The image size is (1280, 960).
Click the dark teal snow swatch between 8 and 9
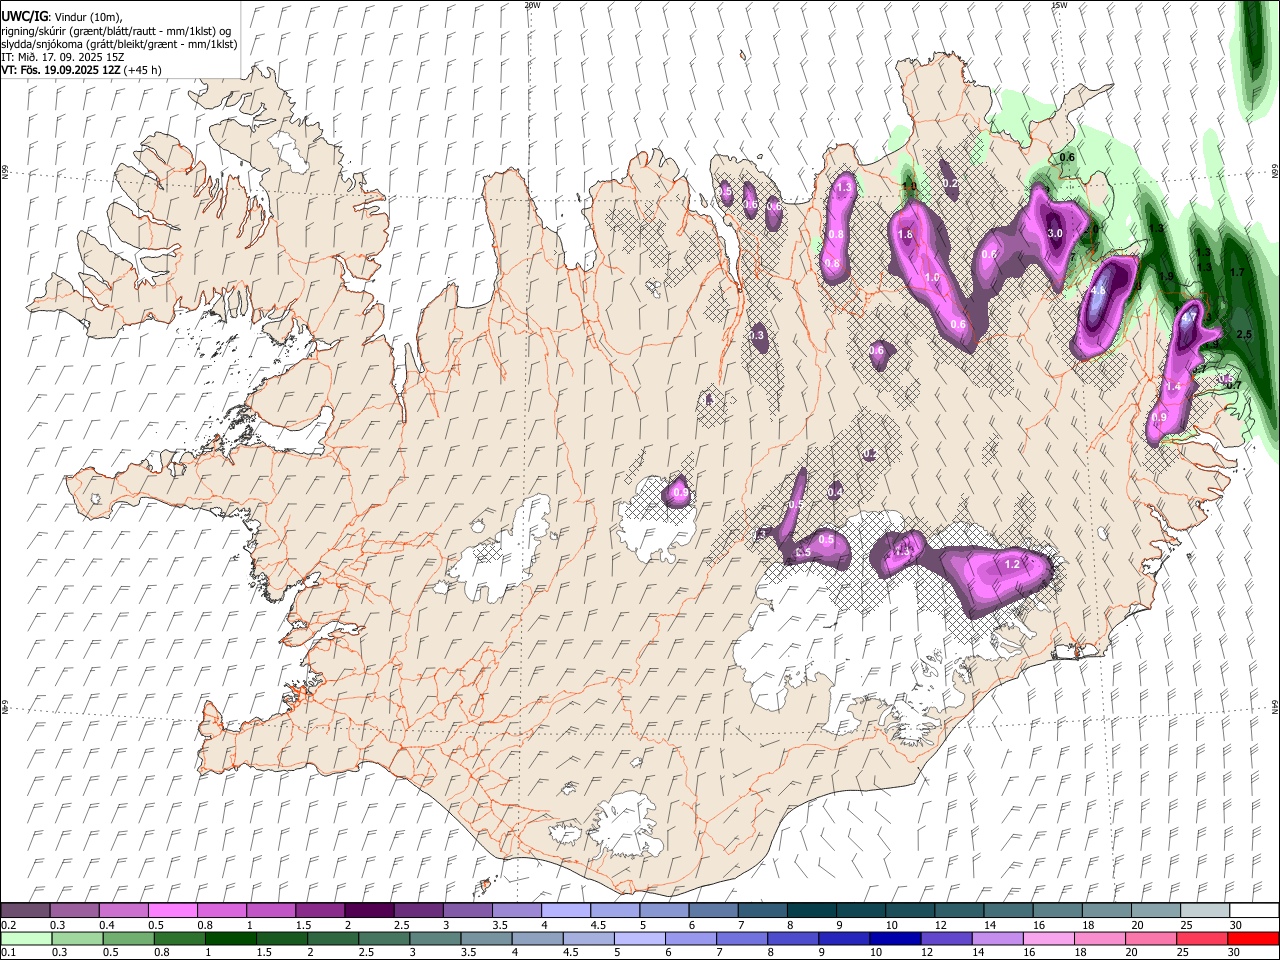[810, 910]
